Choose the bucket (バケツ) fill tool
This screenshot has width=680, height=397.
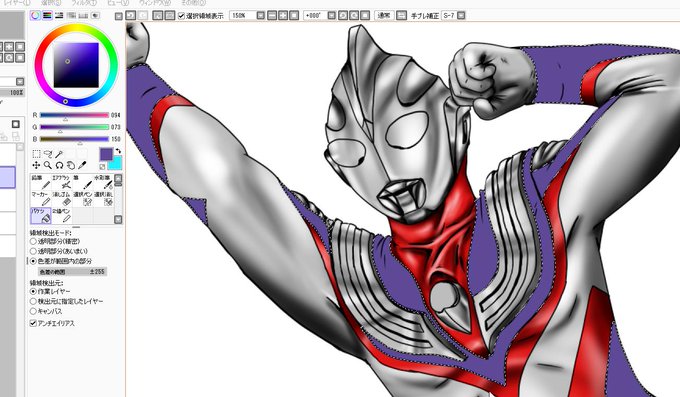(40, 215)
